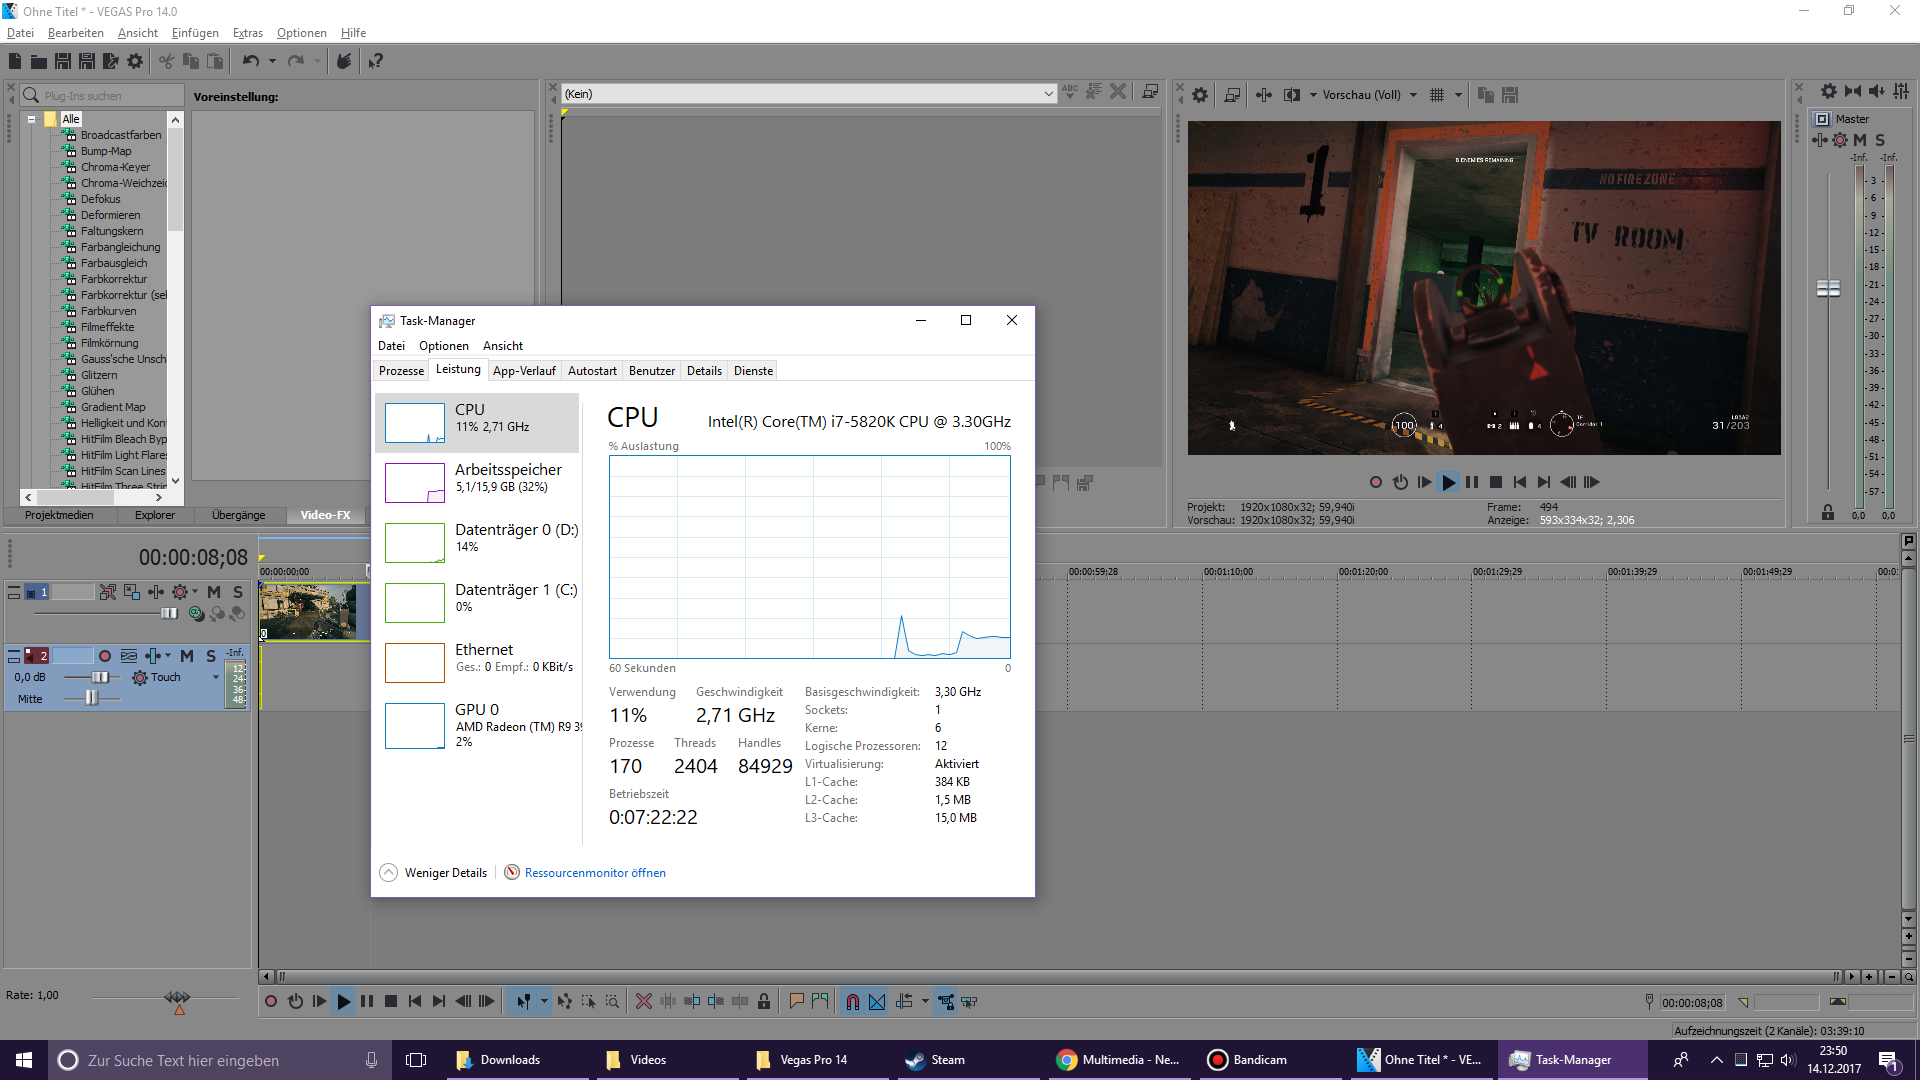Open project properties gear in main toolbar
1920x1080 pixels.
pos(135,62)
